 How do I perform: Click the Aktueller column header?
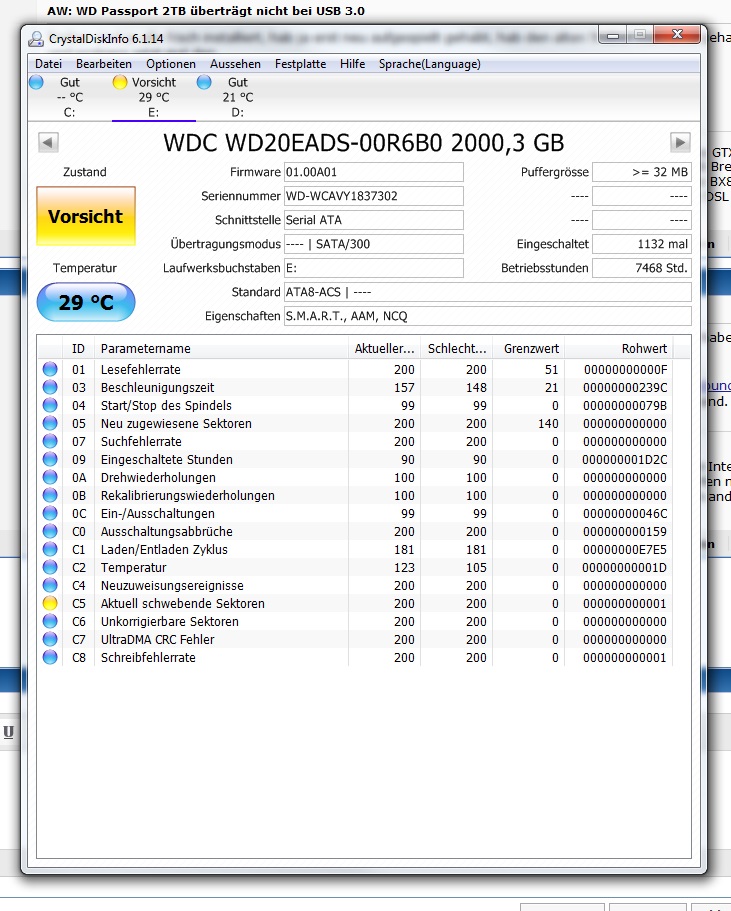(x=384, y=349)
